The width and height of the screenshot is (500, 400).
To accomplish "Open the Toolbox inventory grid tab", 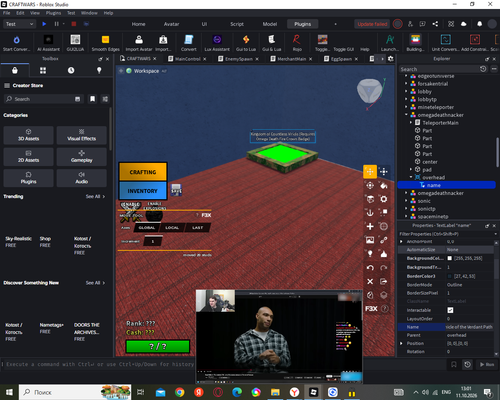I will pos(43,70).
